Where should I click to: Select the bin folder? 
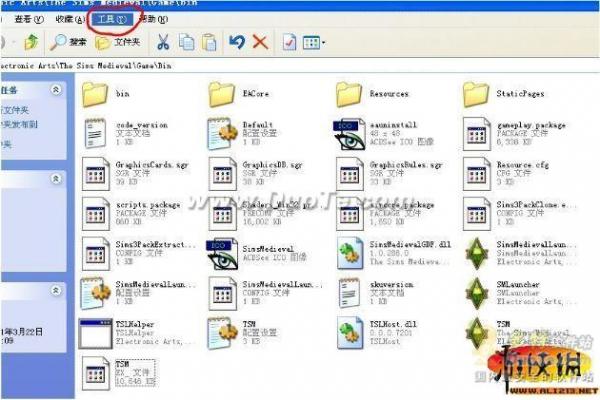(106, 95)
